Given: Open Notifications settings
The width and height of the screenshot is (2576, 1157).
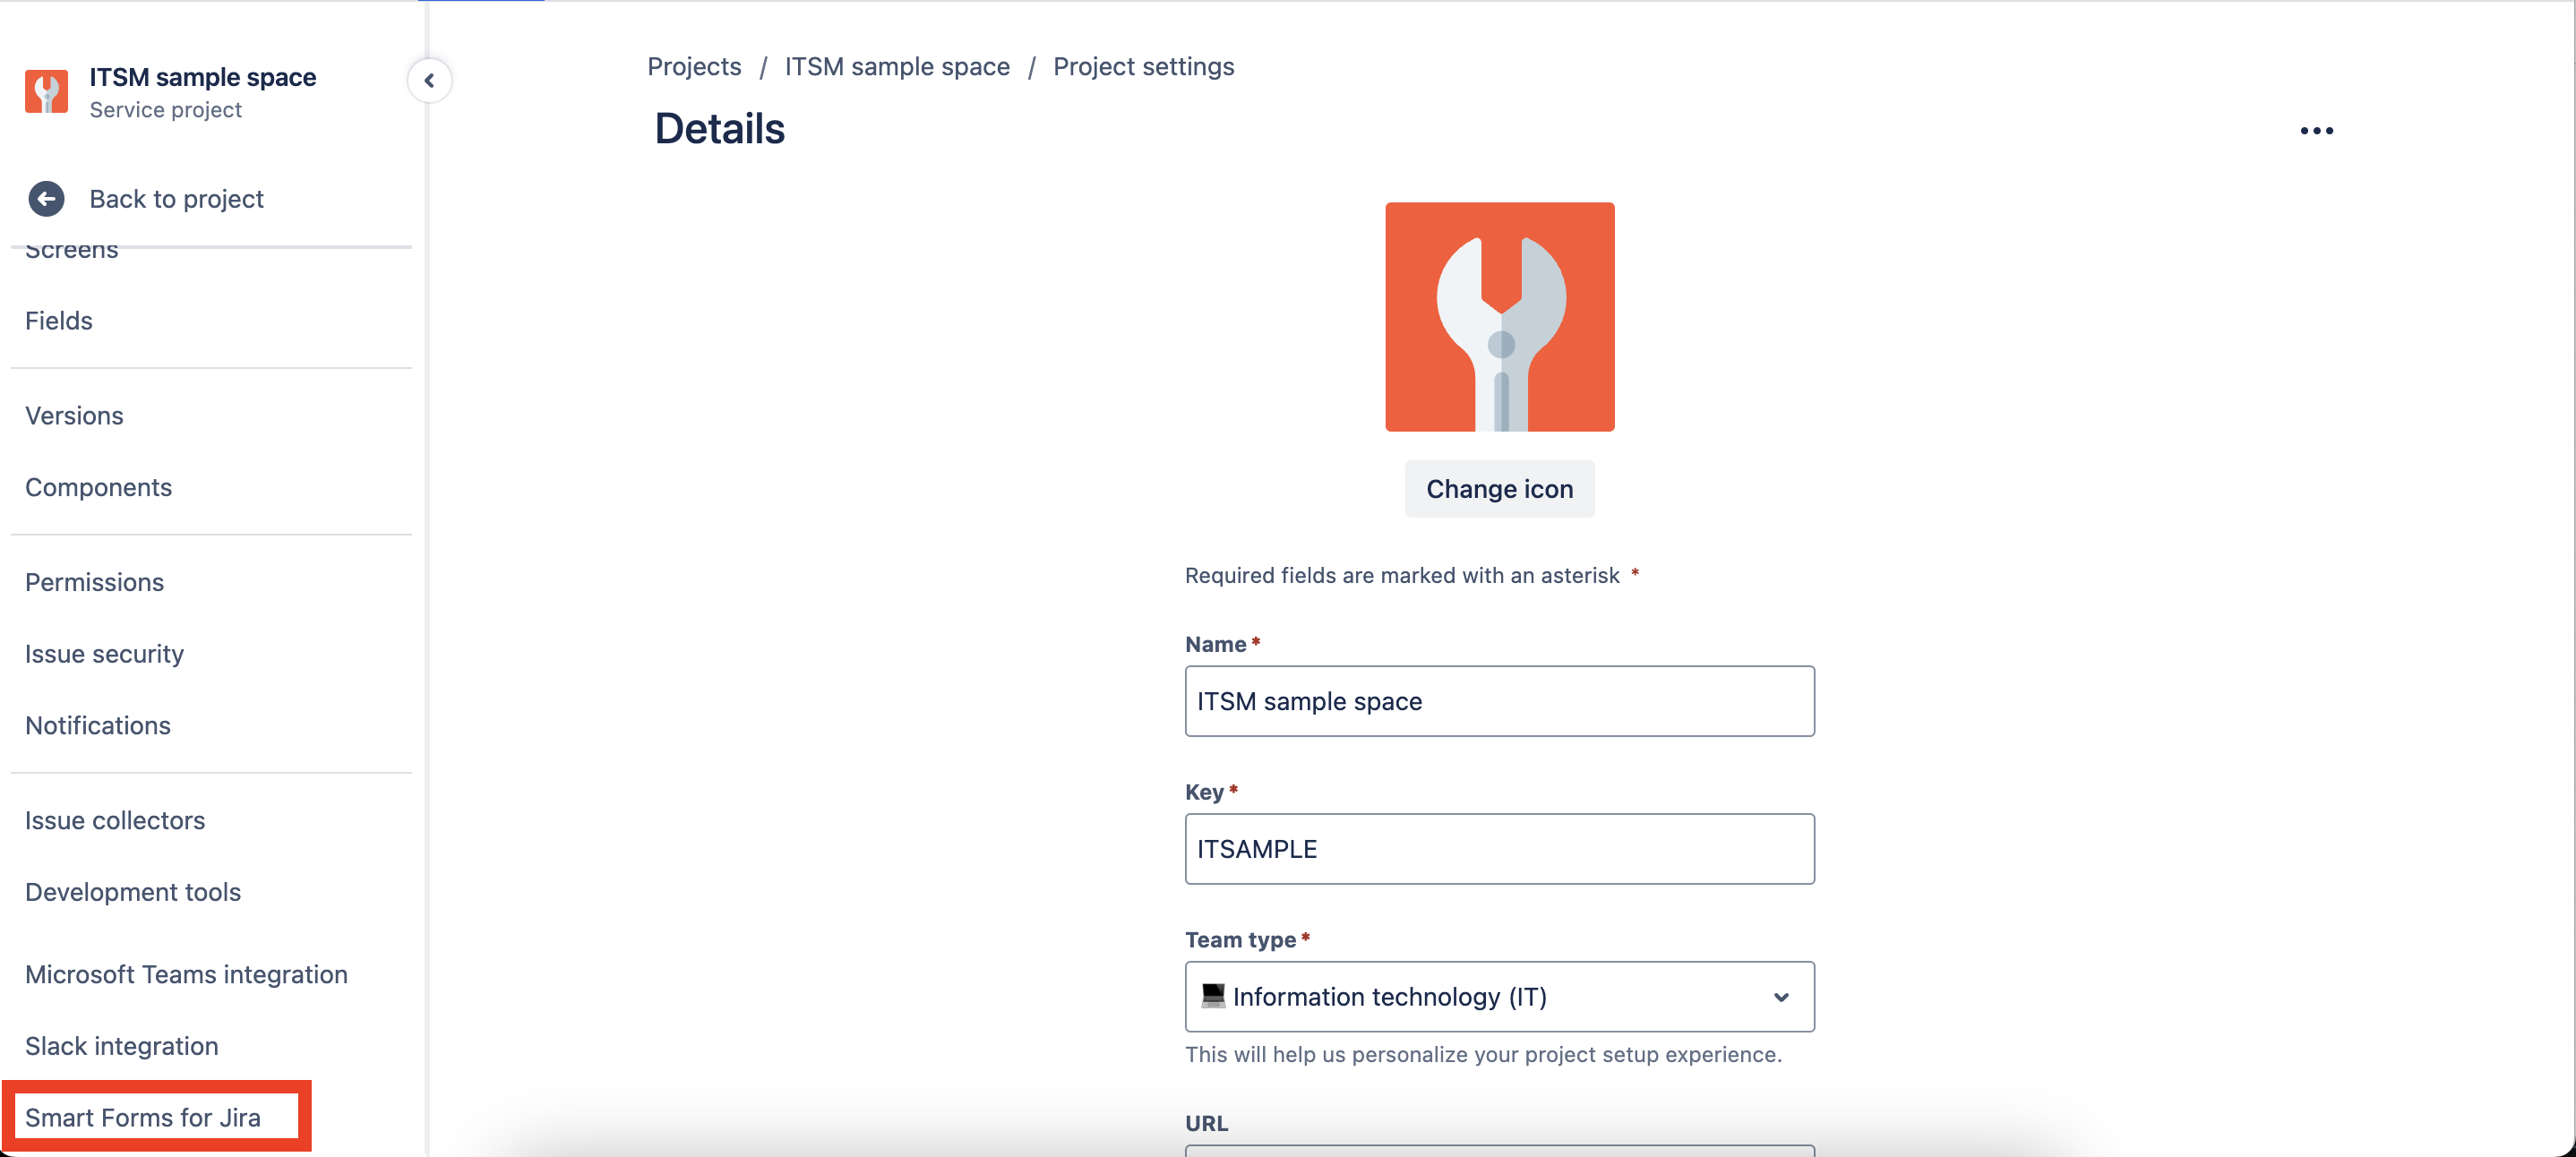Looking at the screenshot, I should [x=98, y=725].
